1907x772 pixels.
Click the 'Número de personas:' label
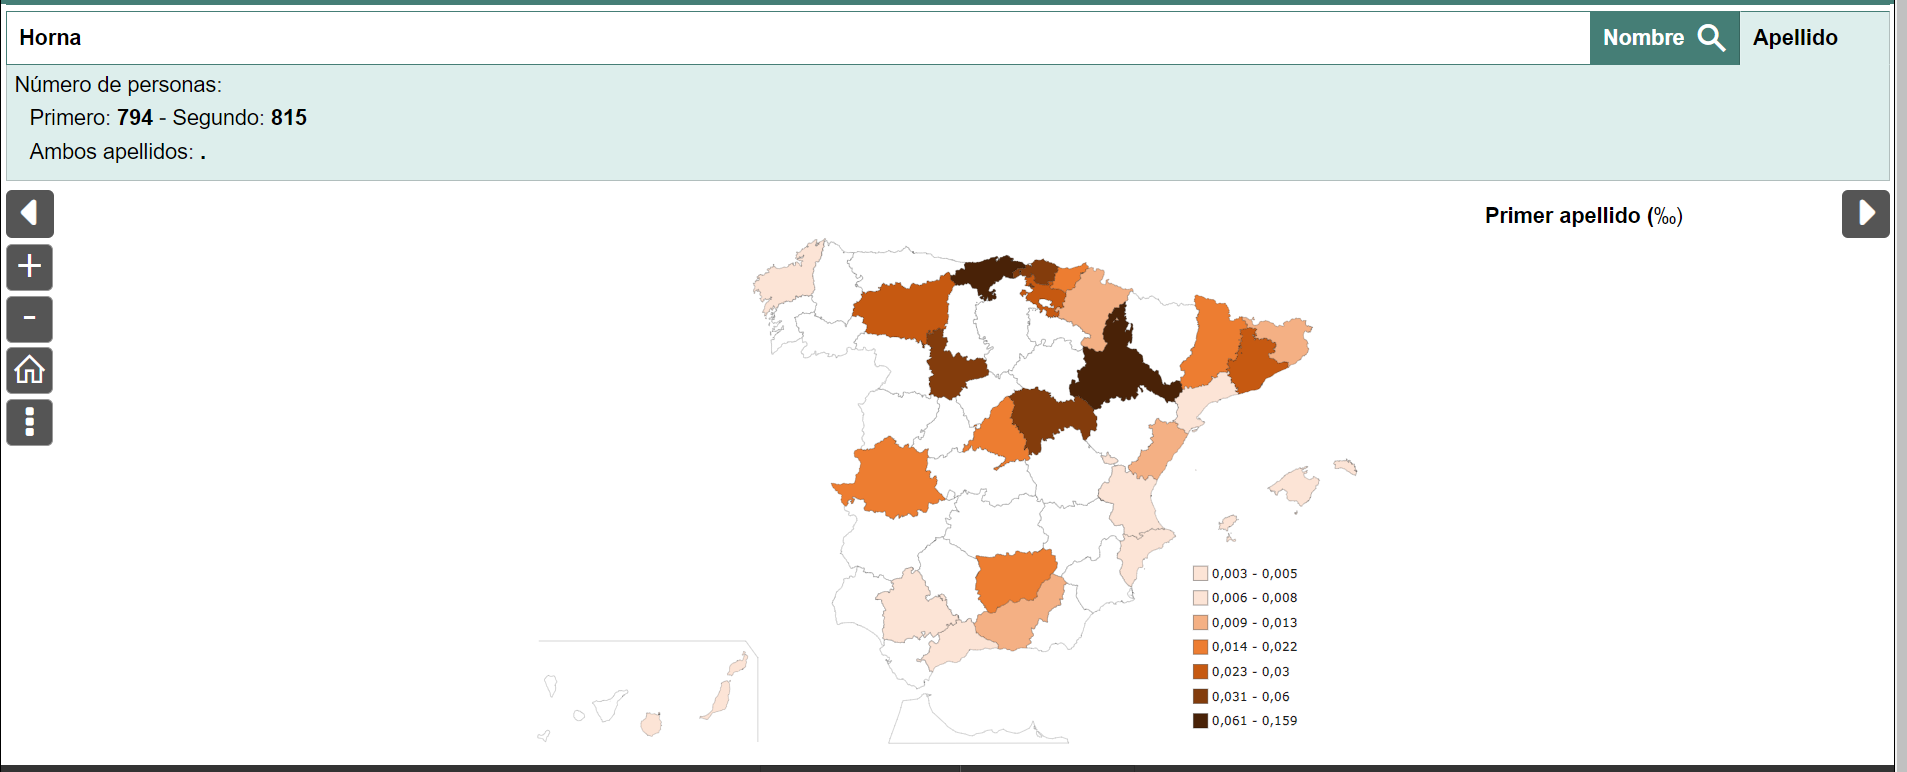(x=118, y=85)
